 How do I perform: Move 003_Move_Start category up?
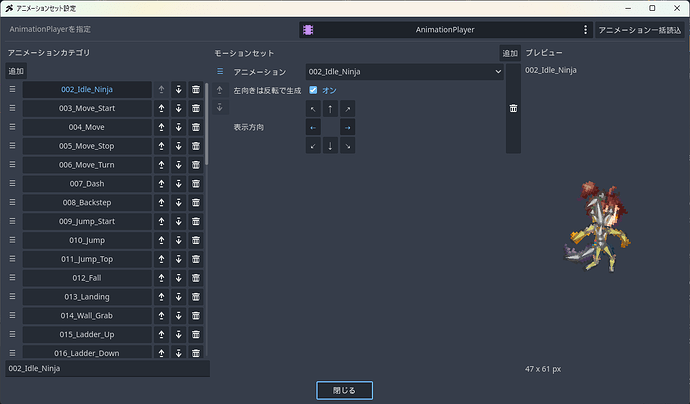click(161, 108)
